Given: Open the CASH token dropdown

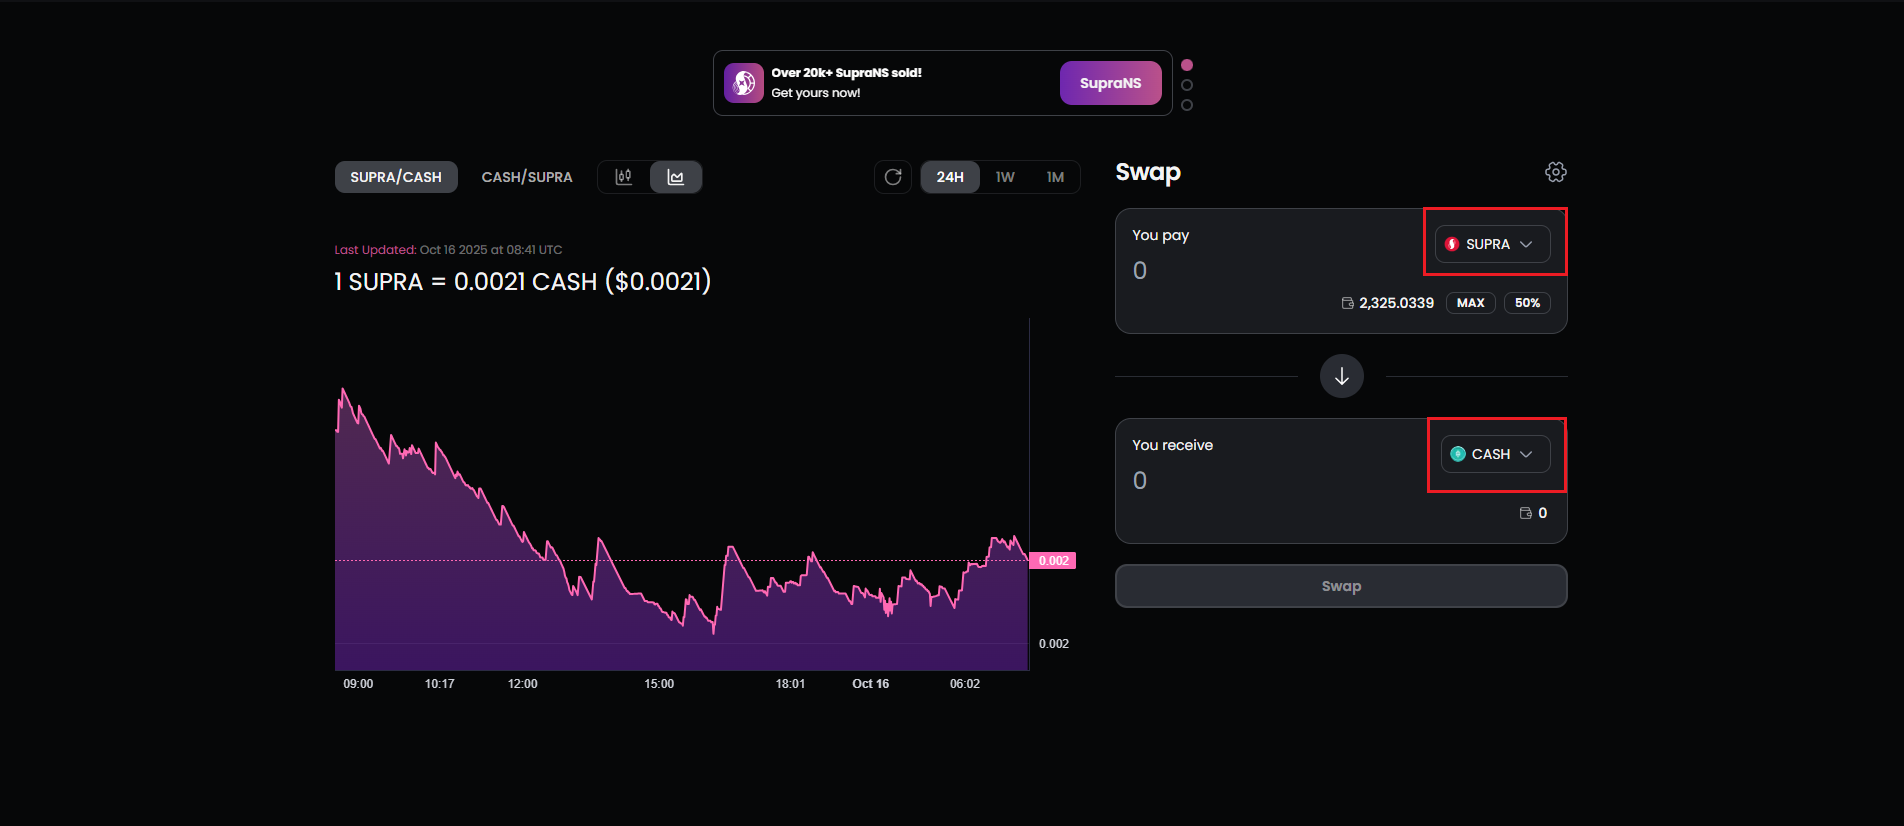Looking at the screenshot, I should pyautogui.click(x=1495, y=454).
